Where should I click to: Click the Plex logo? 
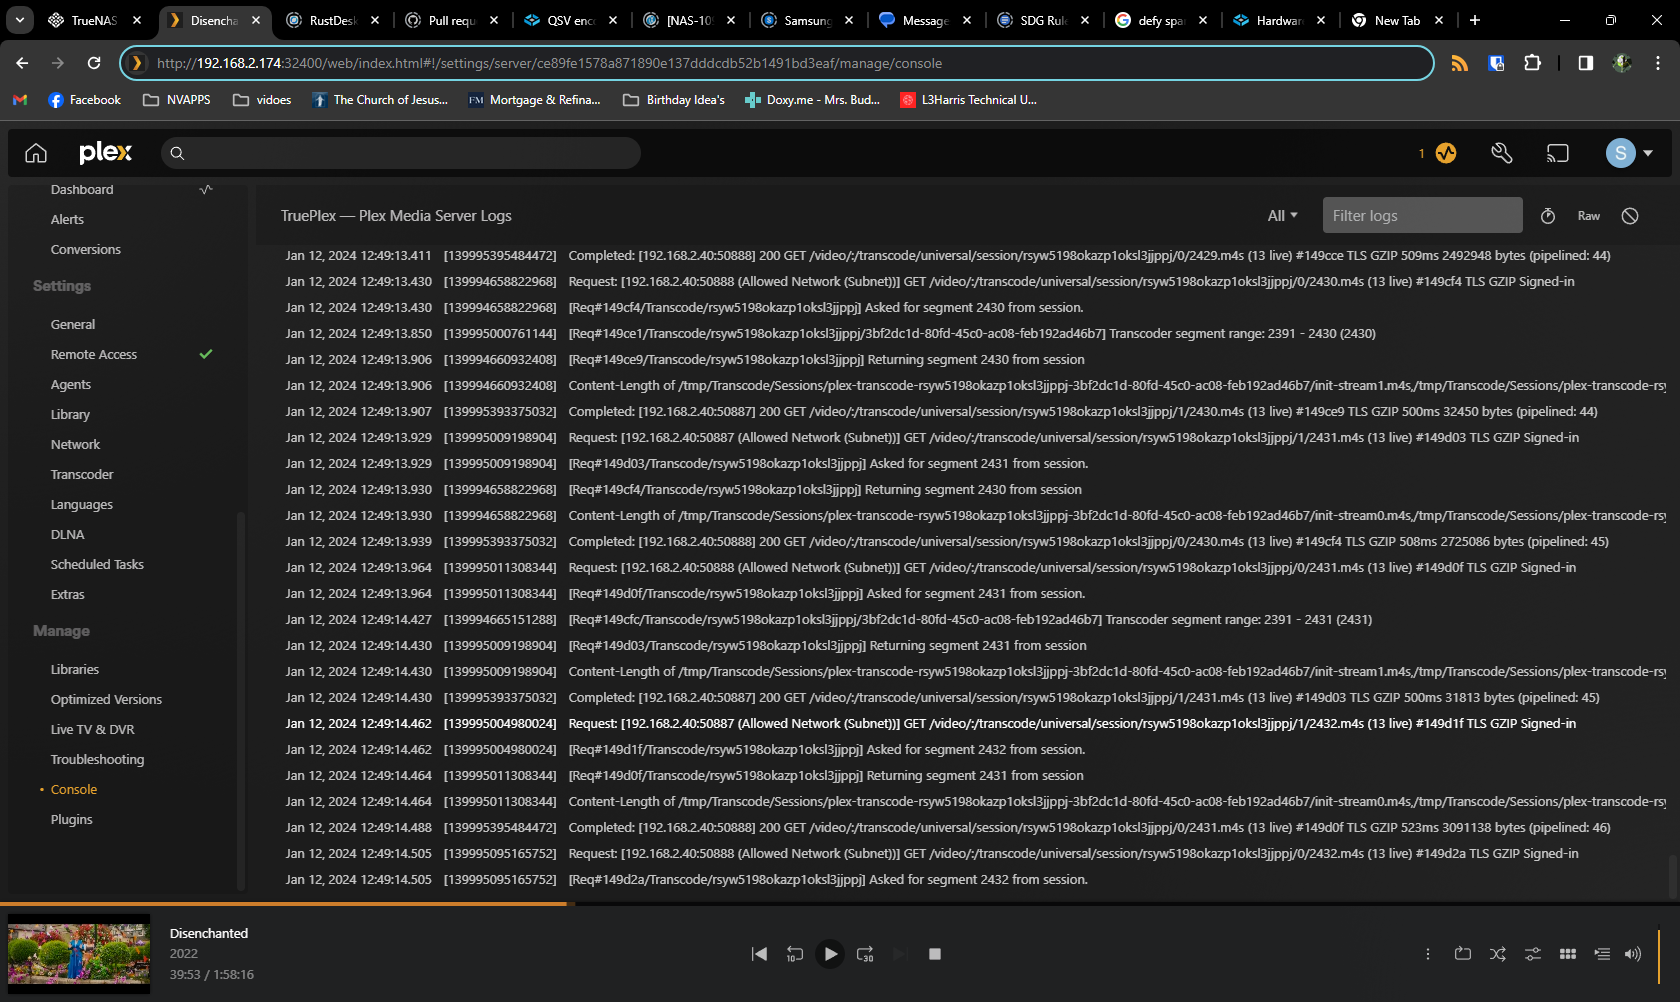point(105,152)
